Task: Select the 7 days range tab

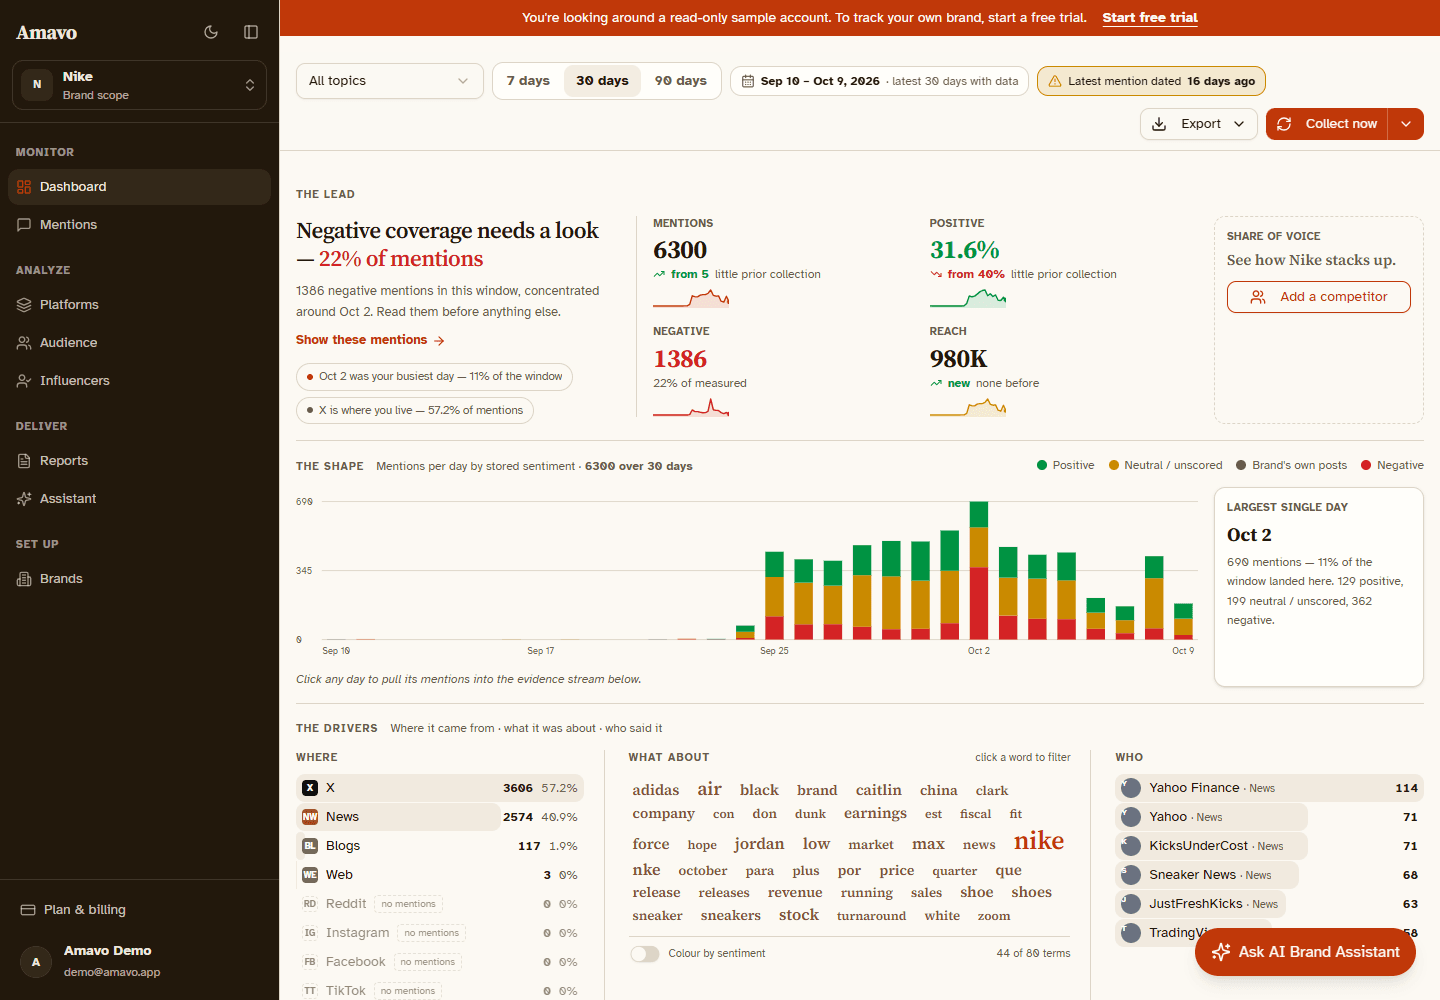Action: coord(528,81)
